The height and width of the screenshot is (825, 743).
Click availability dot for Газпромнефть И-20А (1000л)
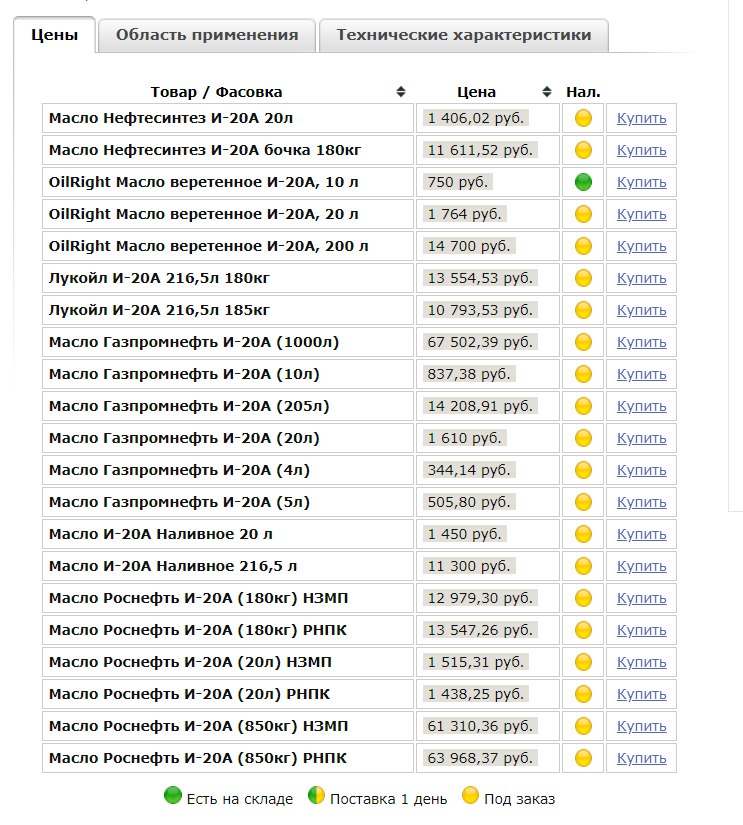tap(583, 342)
